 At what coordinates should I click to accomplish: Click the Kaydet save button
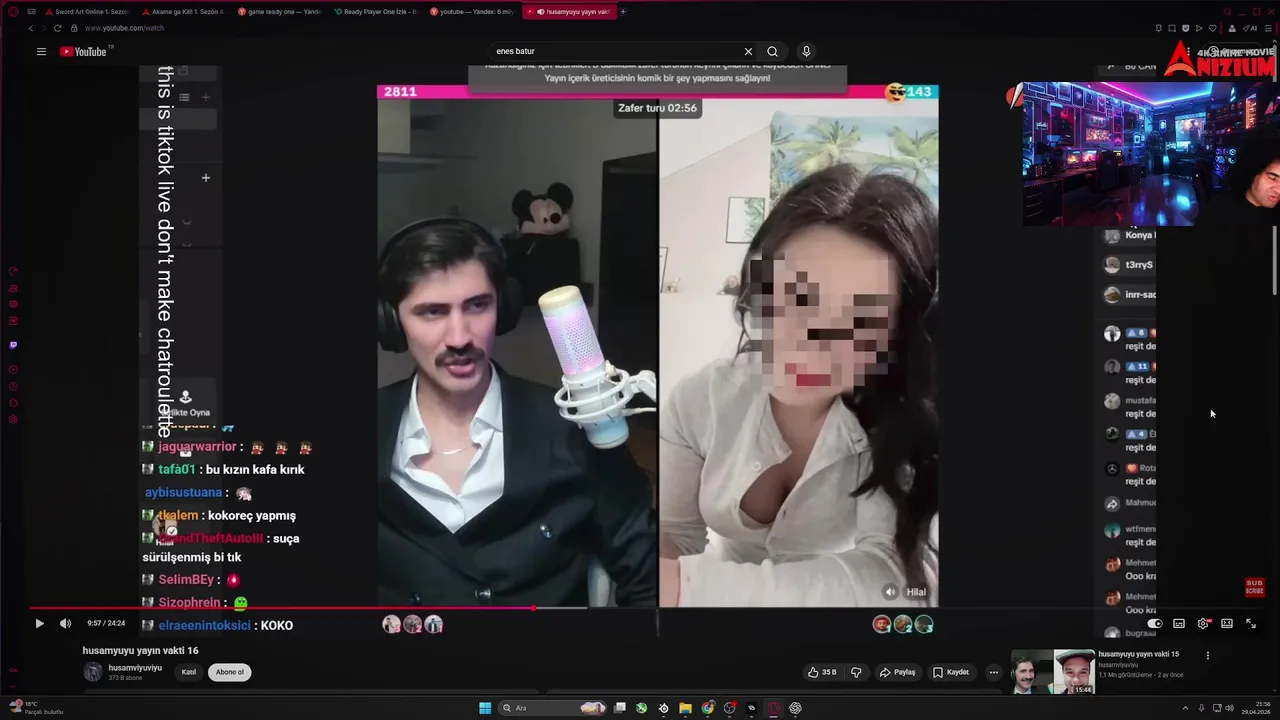[x=951, y=672]
